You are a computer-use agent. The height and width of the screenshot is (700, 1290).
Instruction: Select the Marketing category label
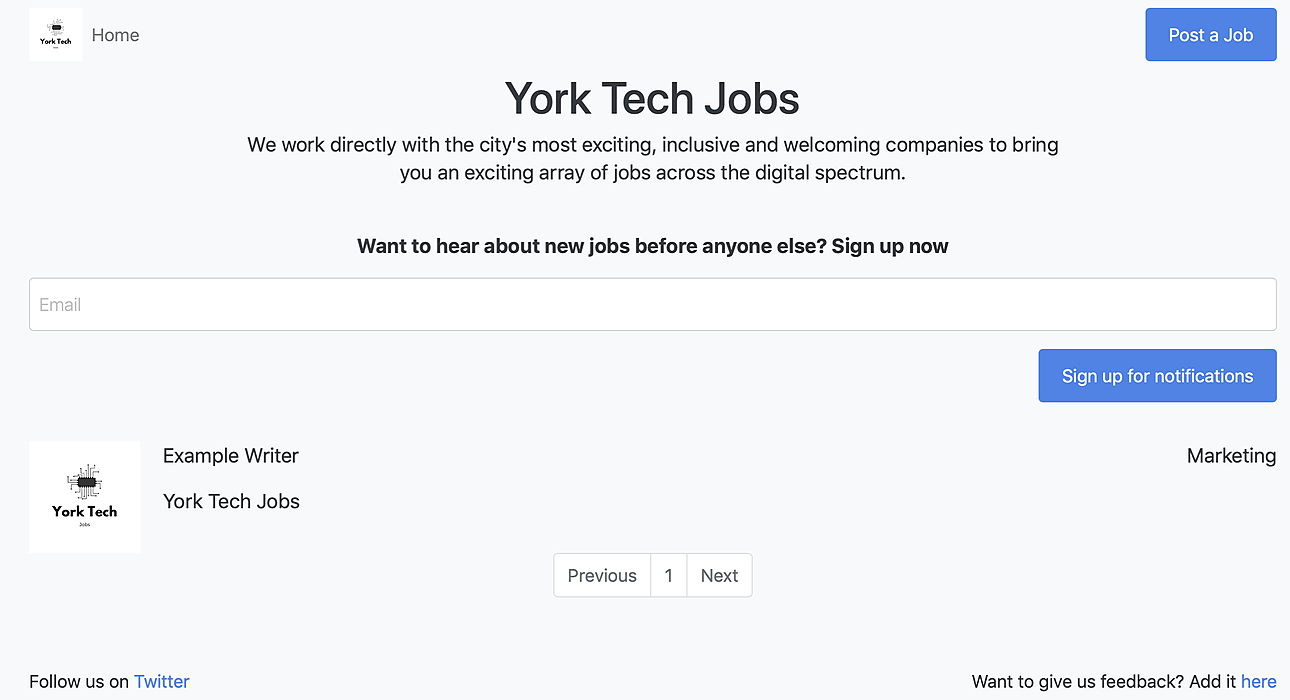point(1231,456)
